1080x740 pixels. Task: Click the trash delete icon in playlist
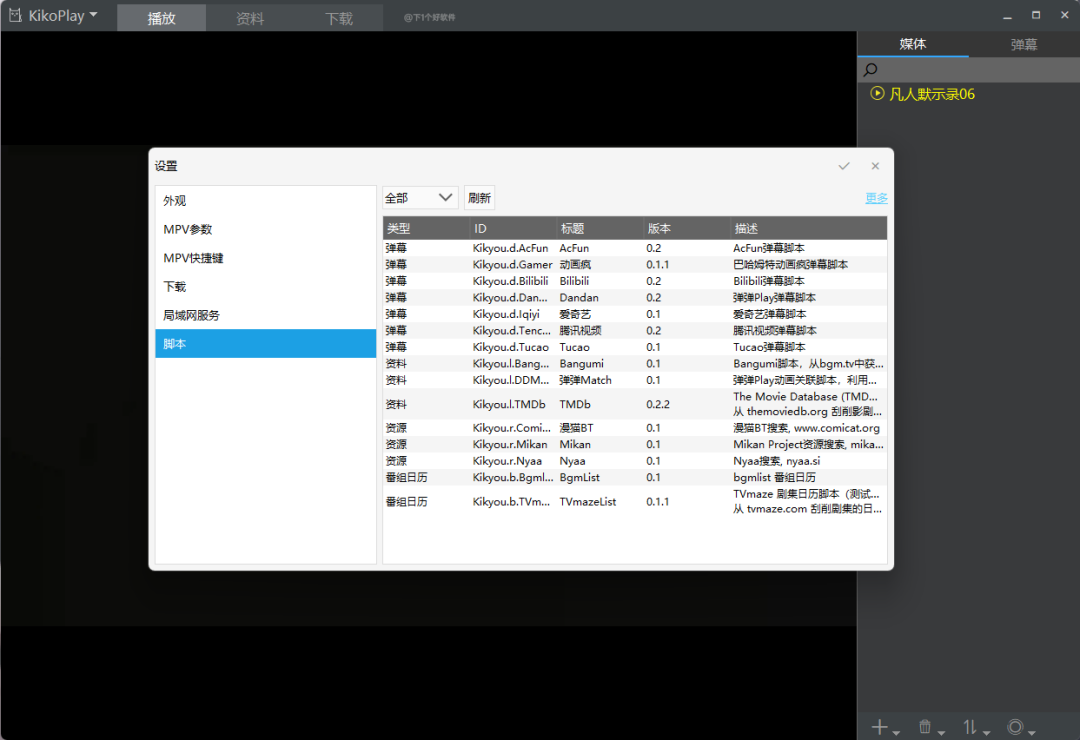tap(925, 727)
